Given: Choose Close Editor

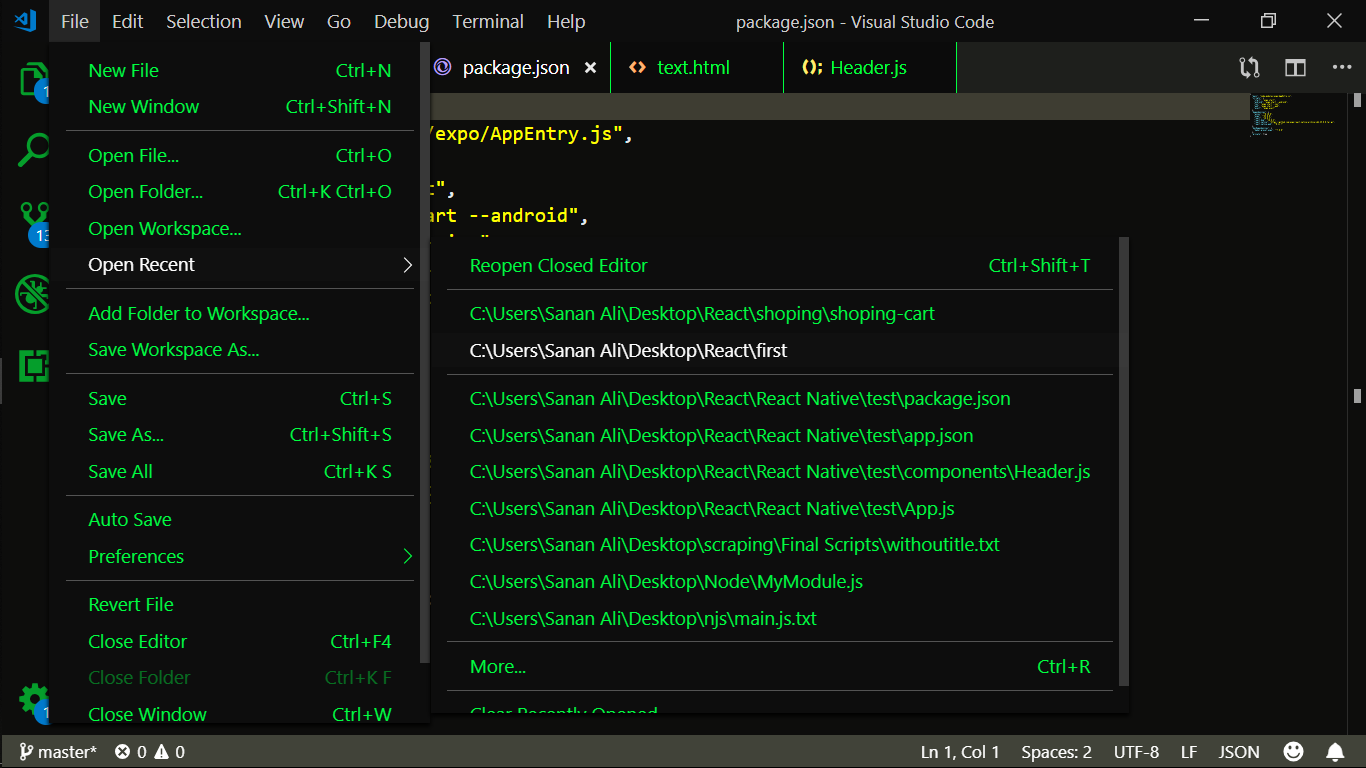Looking at the screenshot, I should tap(240, 642).
